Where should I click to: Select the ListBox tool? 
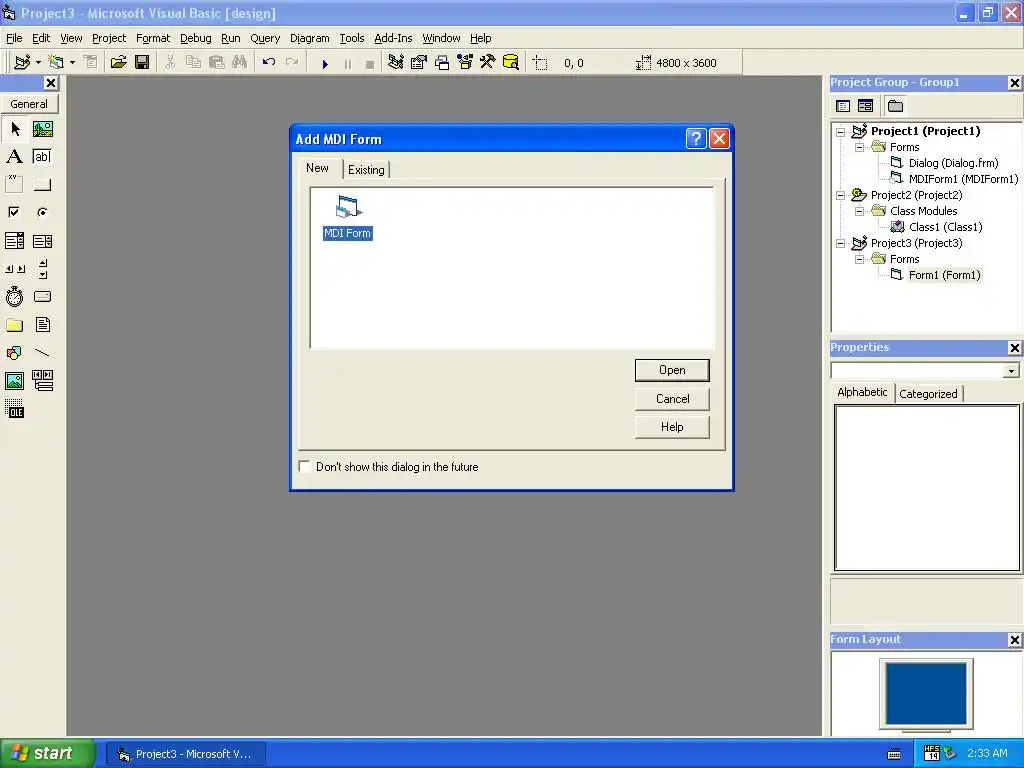click(42, 241)
